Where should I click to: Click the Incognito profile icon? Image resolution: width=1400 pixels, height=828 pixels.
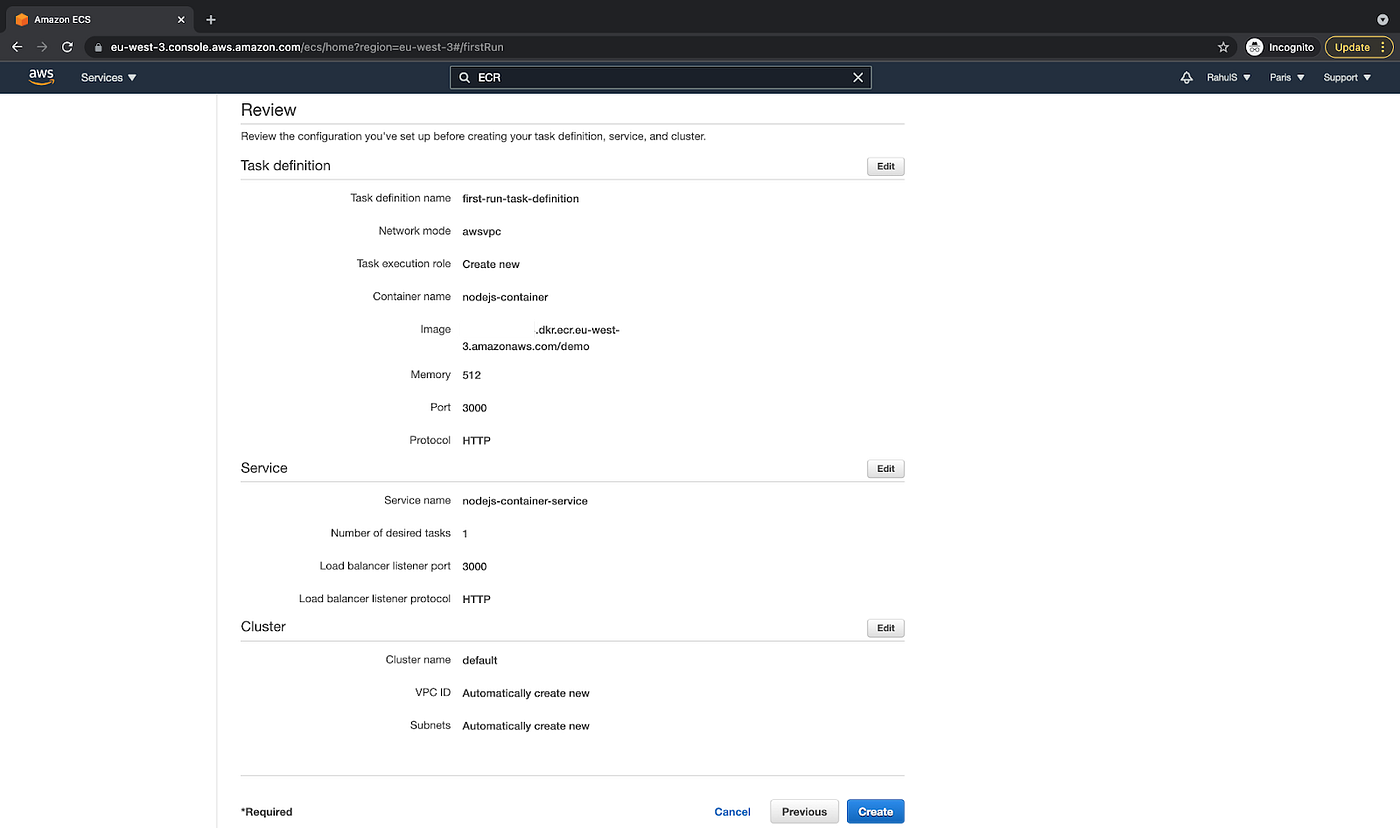point(1254,47)
